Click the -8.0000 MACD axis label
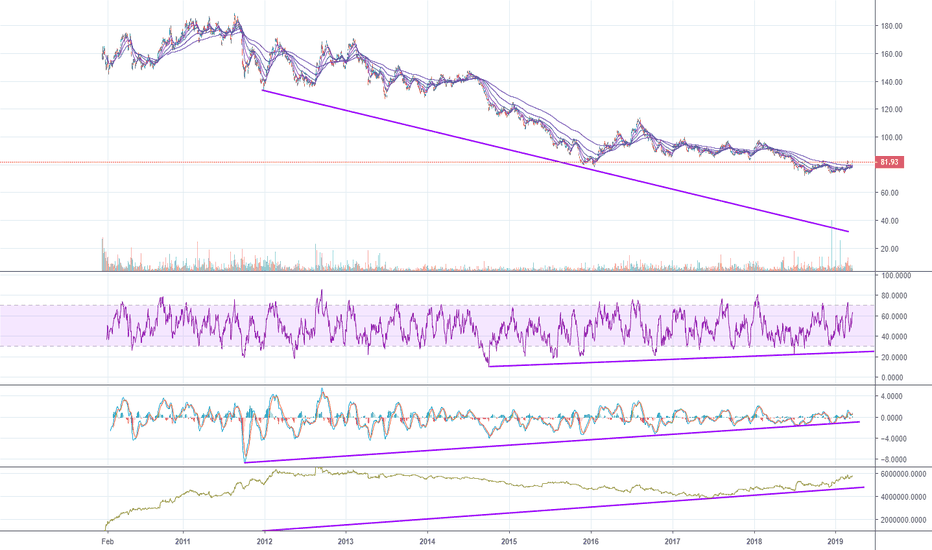 [x=891, y=460]
